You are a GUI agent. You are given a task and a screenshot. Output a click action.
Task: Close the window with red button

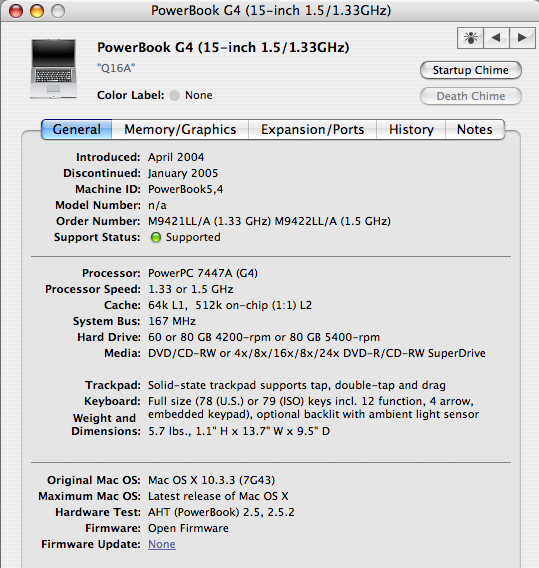click(16, 11)
